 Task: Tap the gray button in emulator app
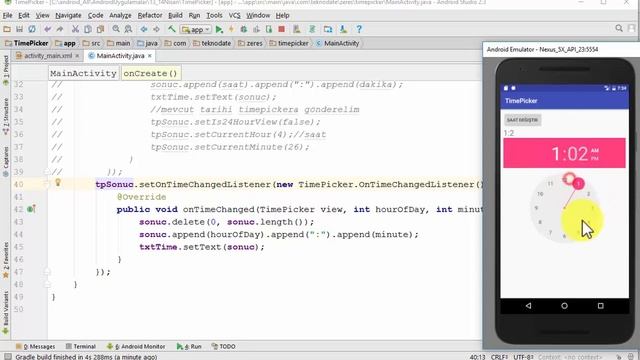point(522,120)
